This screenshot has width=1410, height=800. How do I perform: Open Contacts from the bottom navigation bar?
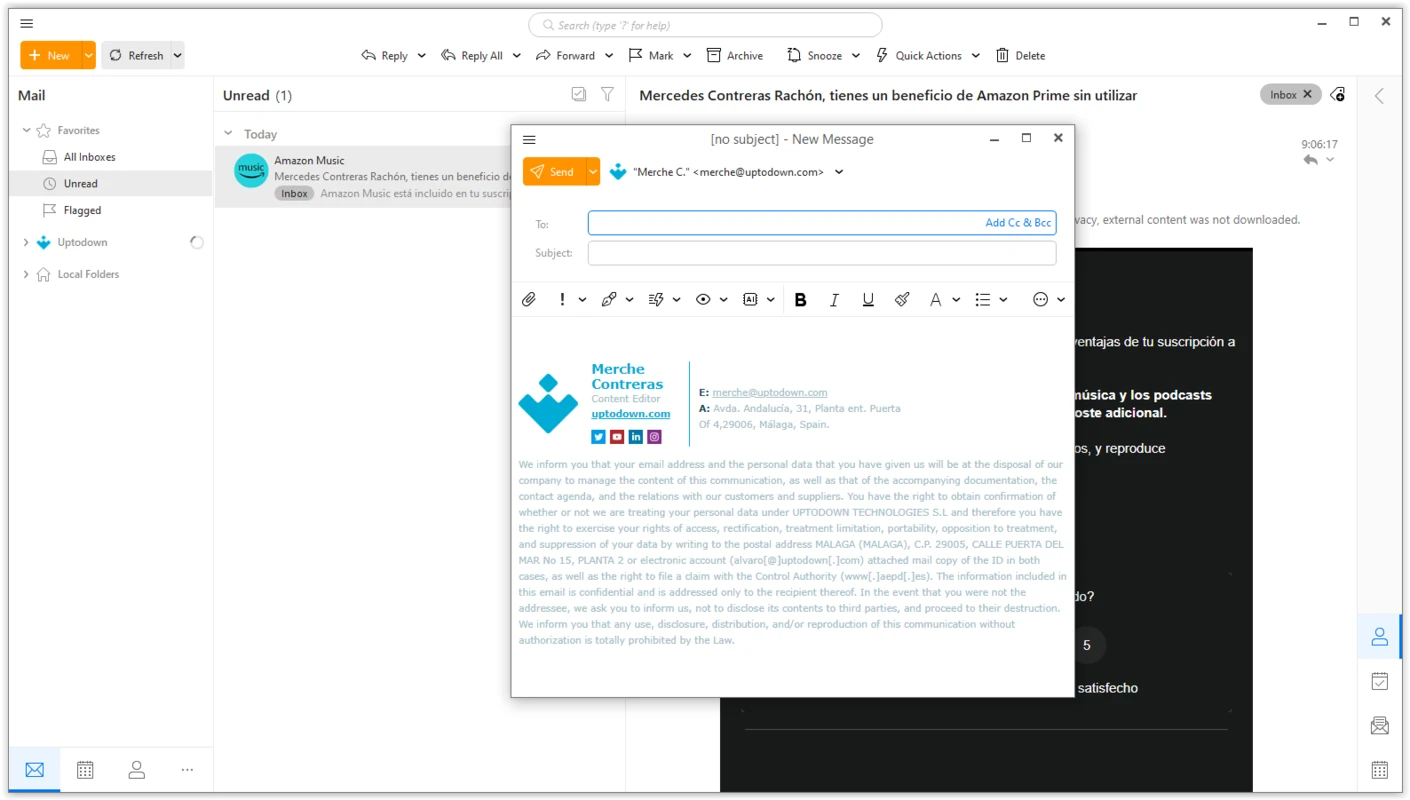[x=136, y=769]
